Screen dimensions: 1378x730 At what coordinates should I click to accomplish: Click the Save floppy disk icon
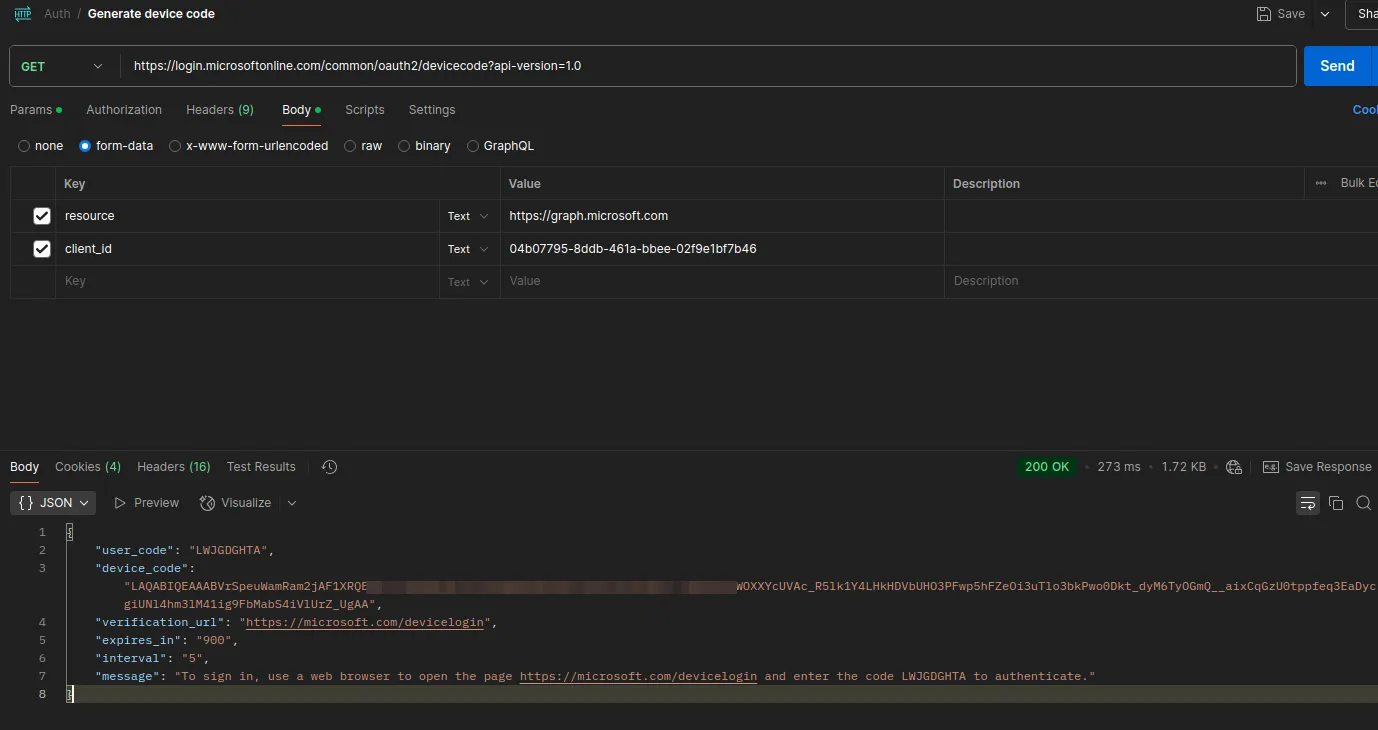point(1264,14)
